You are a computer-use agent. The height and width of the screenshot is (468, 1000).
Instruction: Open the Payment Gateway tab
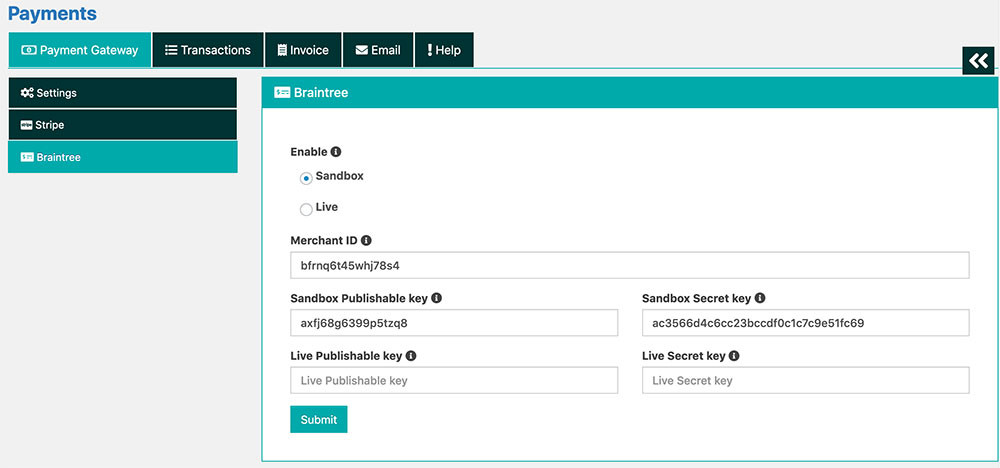(80, 50)
